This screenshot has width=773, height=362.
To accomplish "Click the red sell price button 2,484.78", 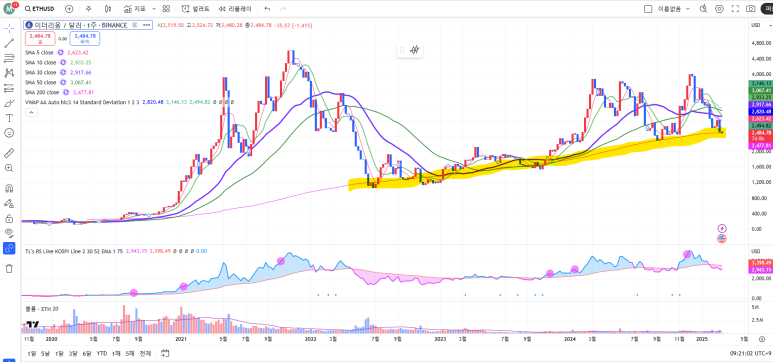I will pyautogui.click(x=40, y=38).
